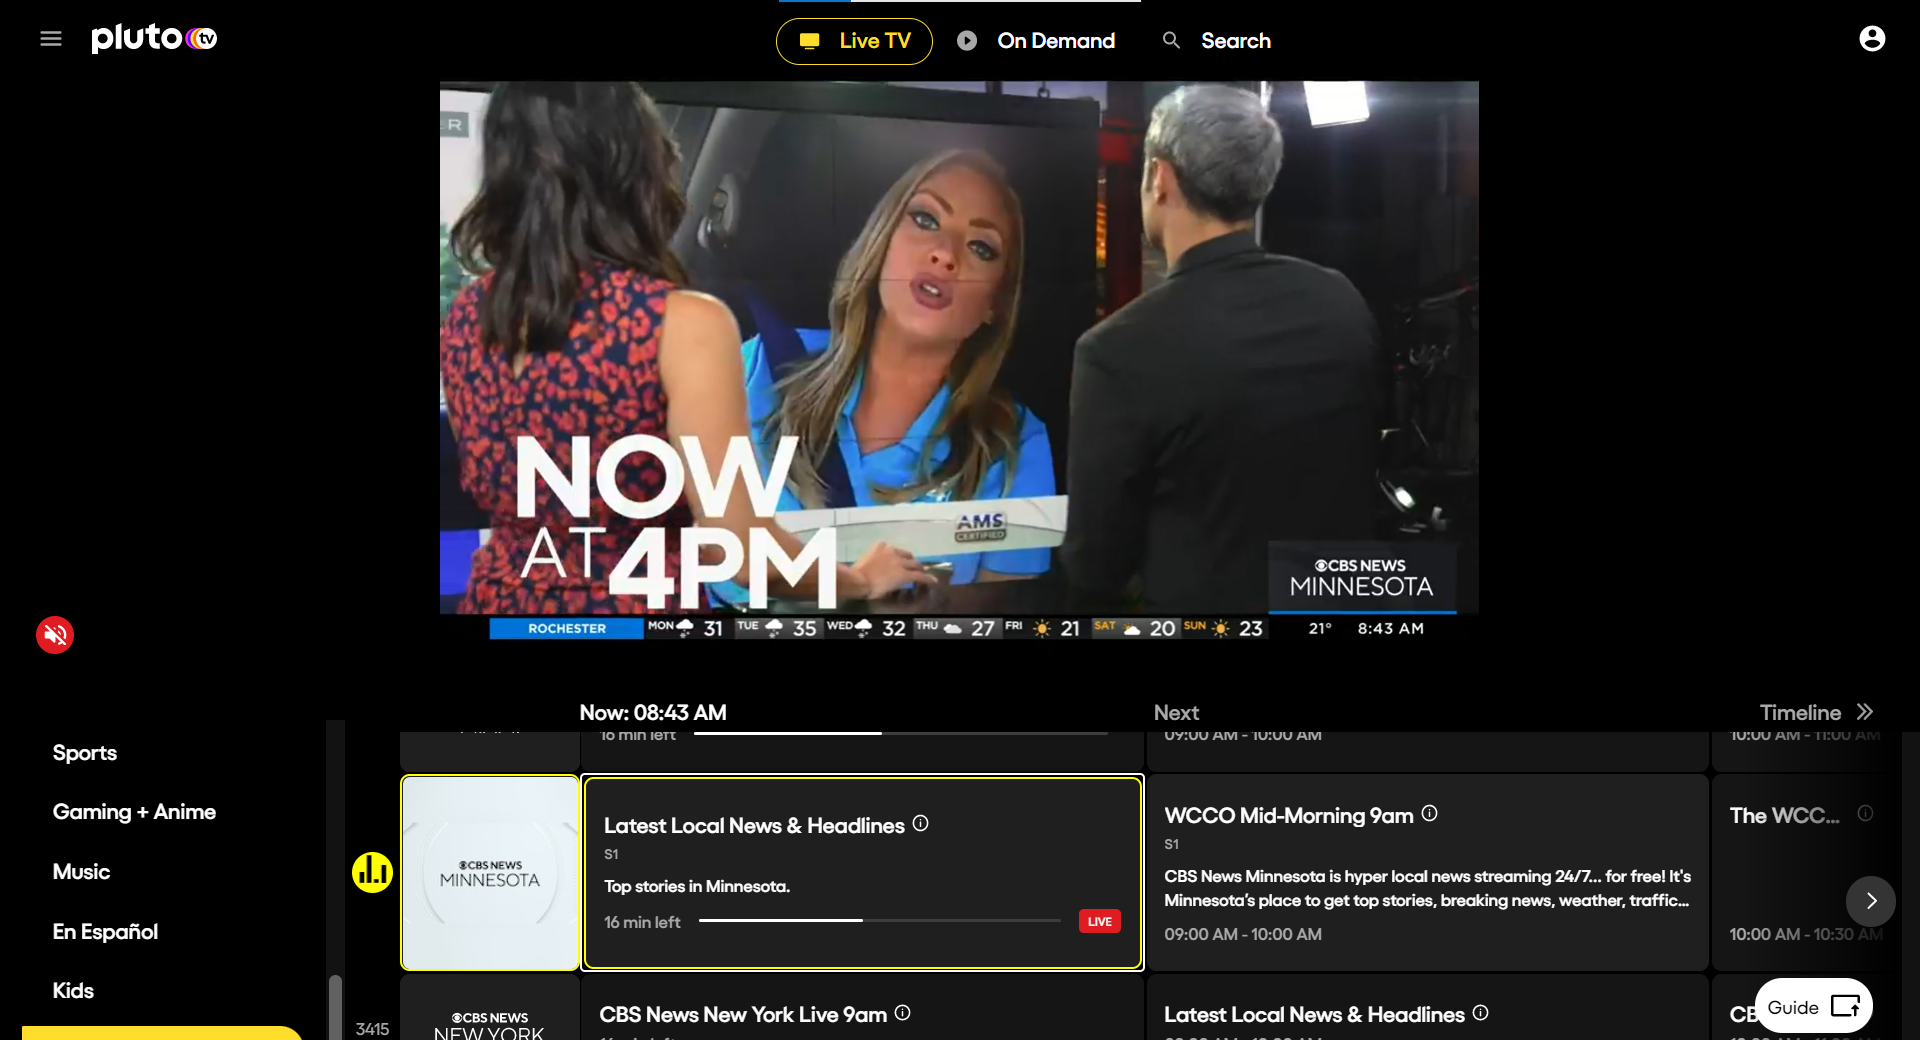
Task: Unmute the video with the red speaker icon
Action: pos(55,635)
